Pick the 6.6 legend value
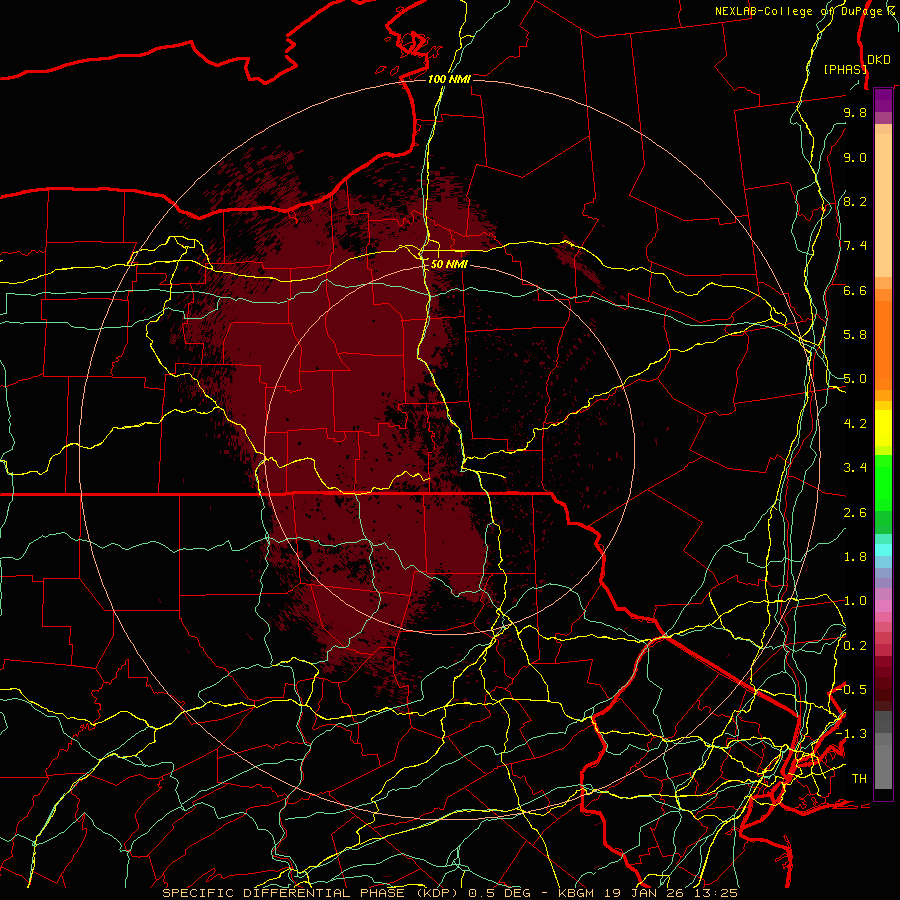 855,290
